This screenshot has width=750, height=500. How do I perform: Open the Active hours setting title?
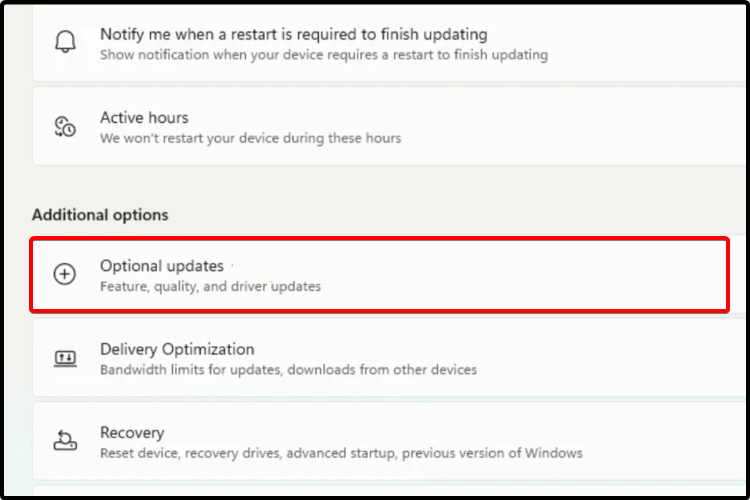[x=144, y=118]
